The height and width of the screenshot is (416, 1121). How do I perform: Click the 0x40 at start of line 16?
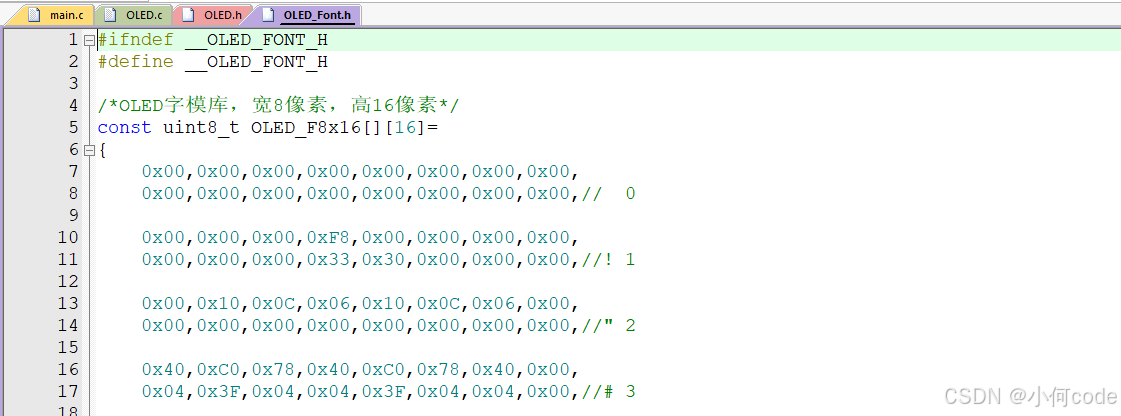click(x=164, y=370)
